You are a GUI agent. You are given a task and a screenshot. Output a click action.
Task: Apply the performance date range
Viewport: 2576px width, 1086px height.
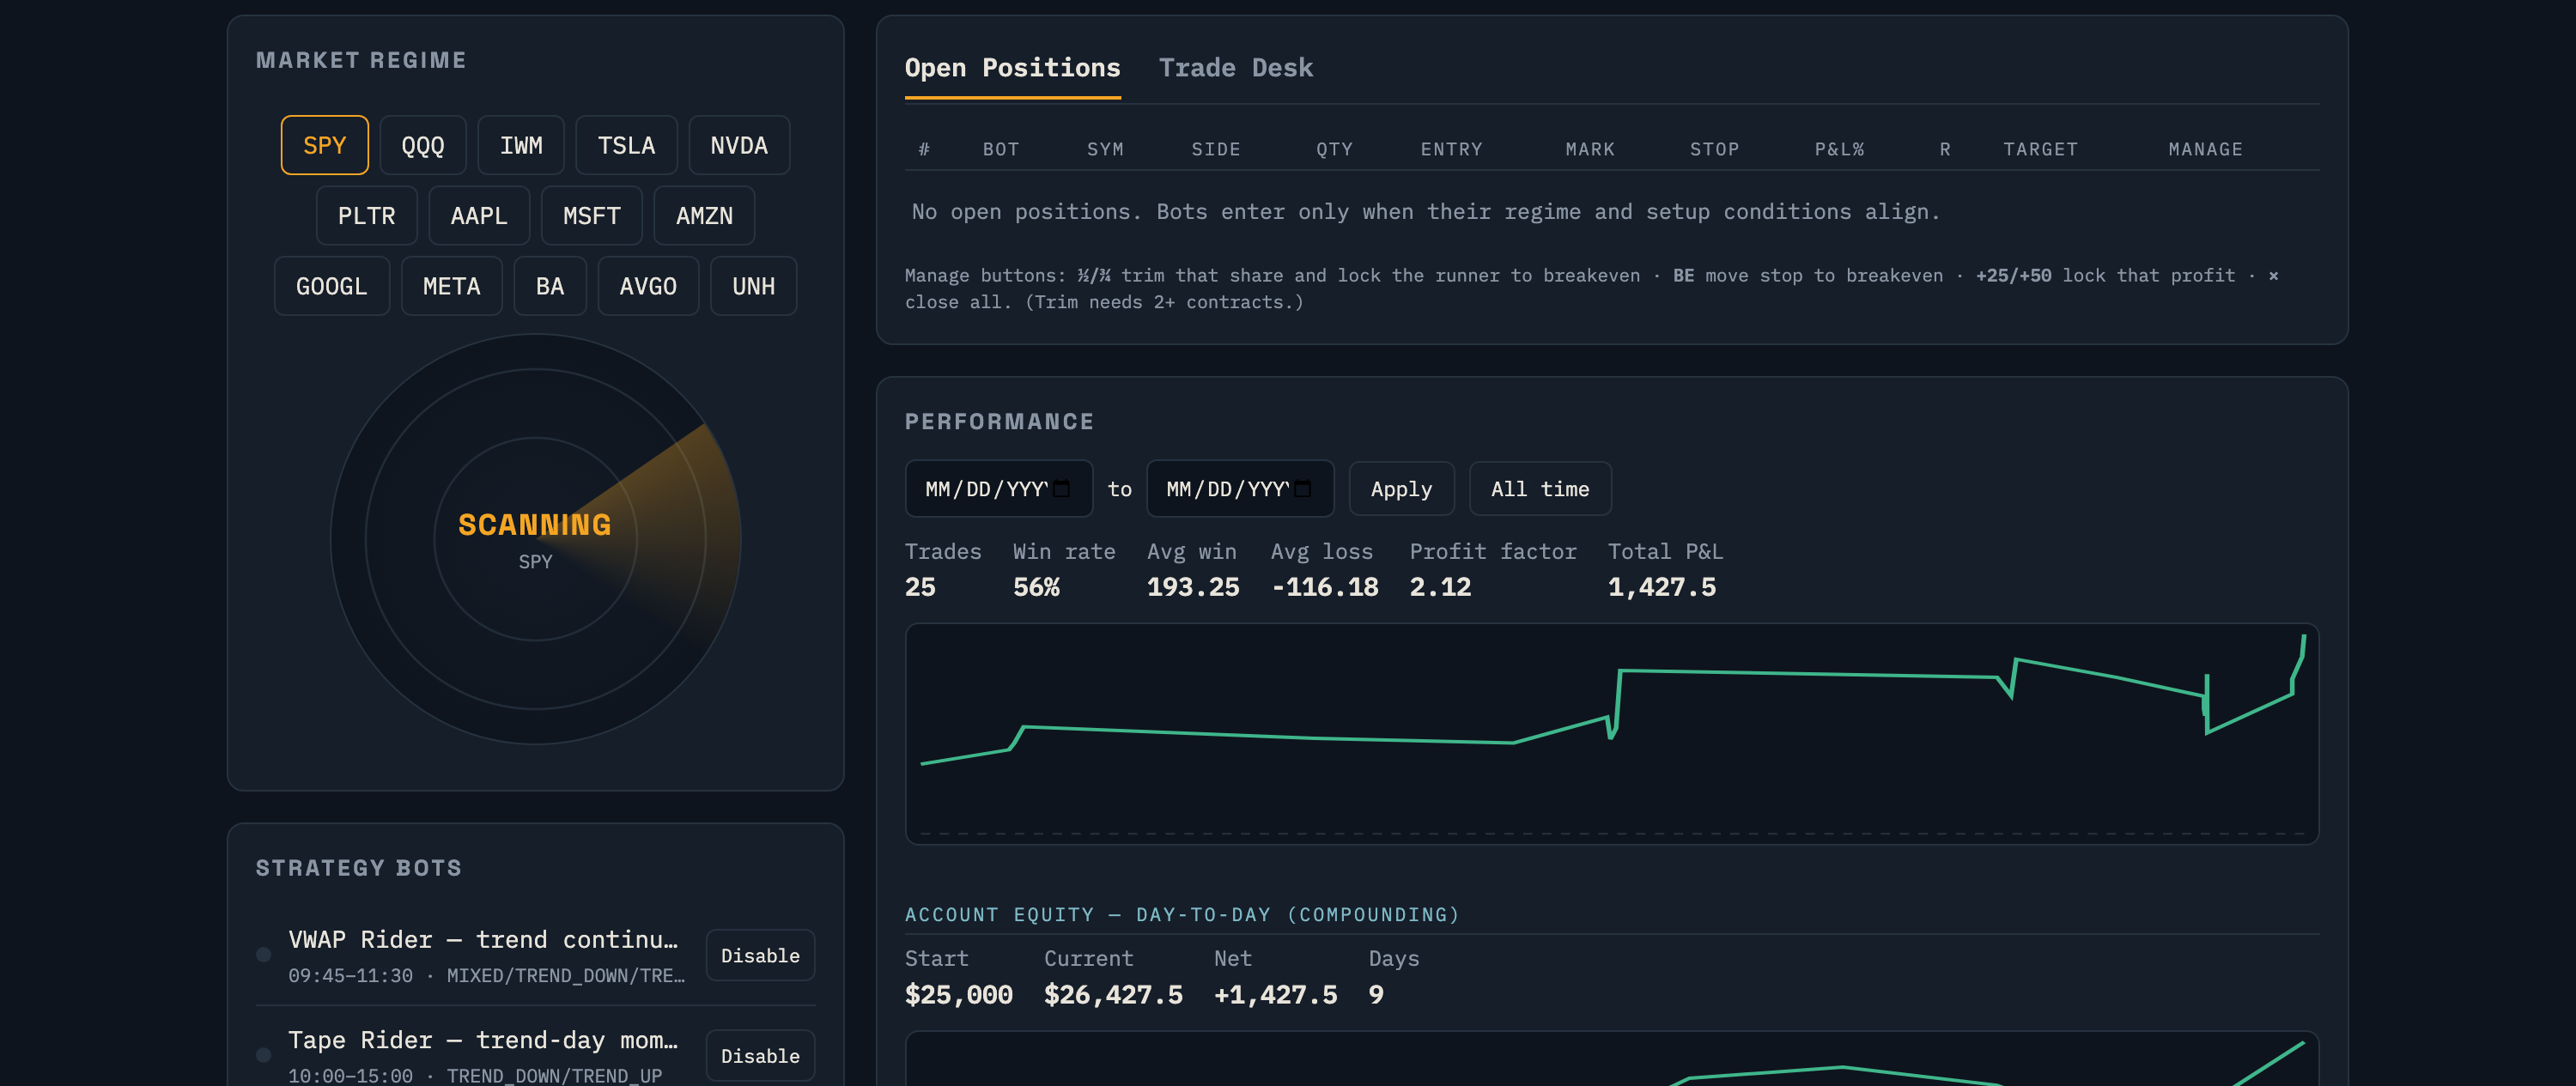[x=1401, y=489]
